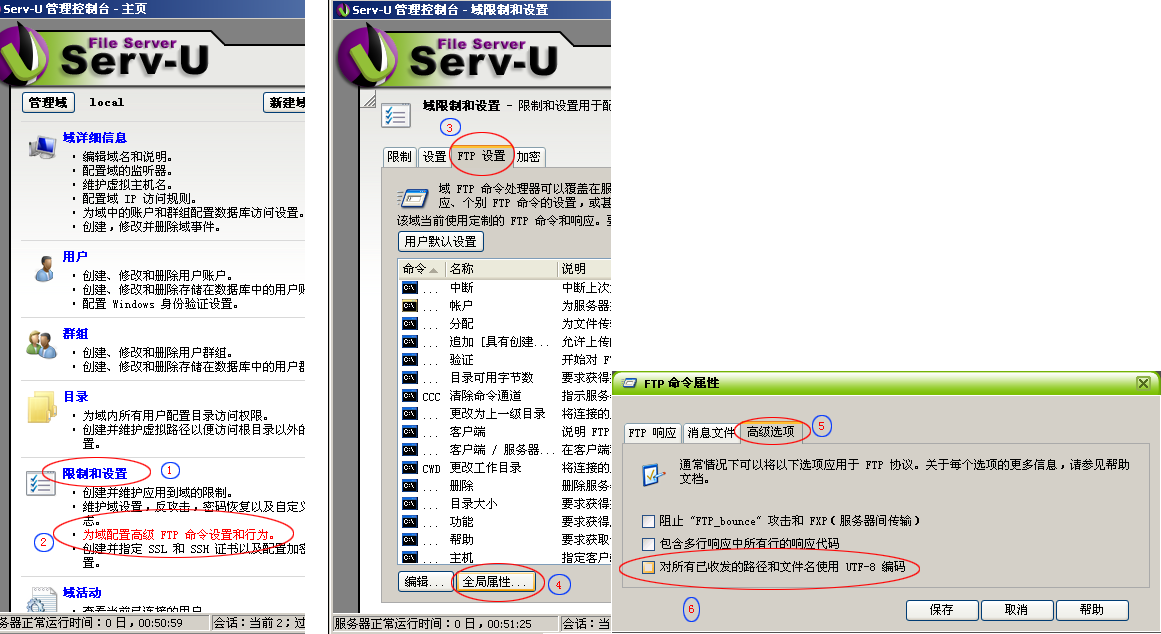The width and height of the screenshot is (1161, 634).
Task: Click the 用户默认设置 button
Action: (x=441, y=241)
